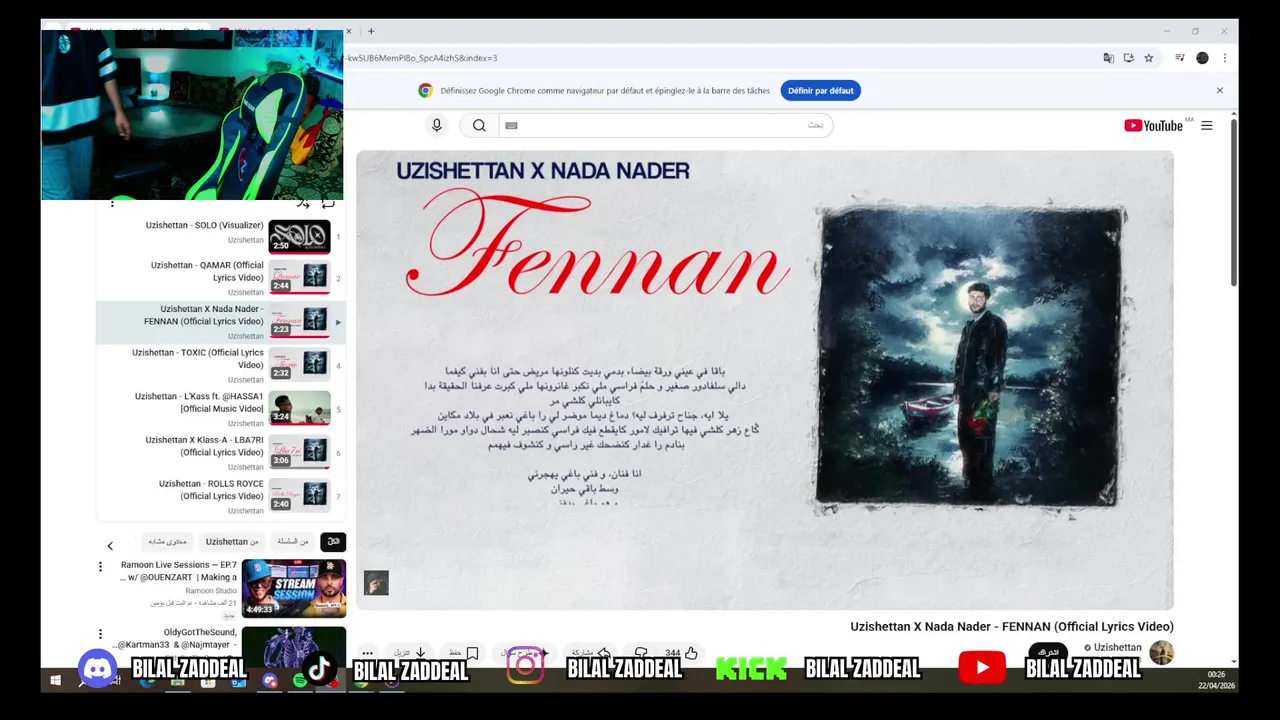Click the like thumbs-up button 344
The width and height of the screenshot is (1280, 720).
coord(681,653)
